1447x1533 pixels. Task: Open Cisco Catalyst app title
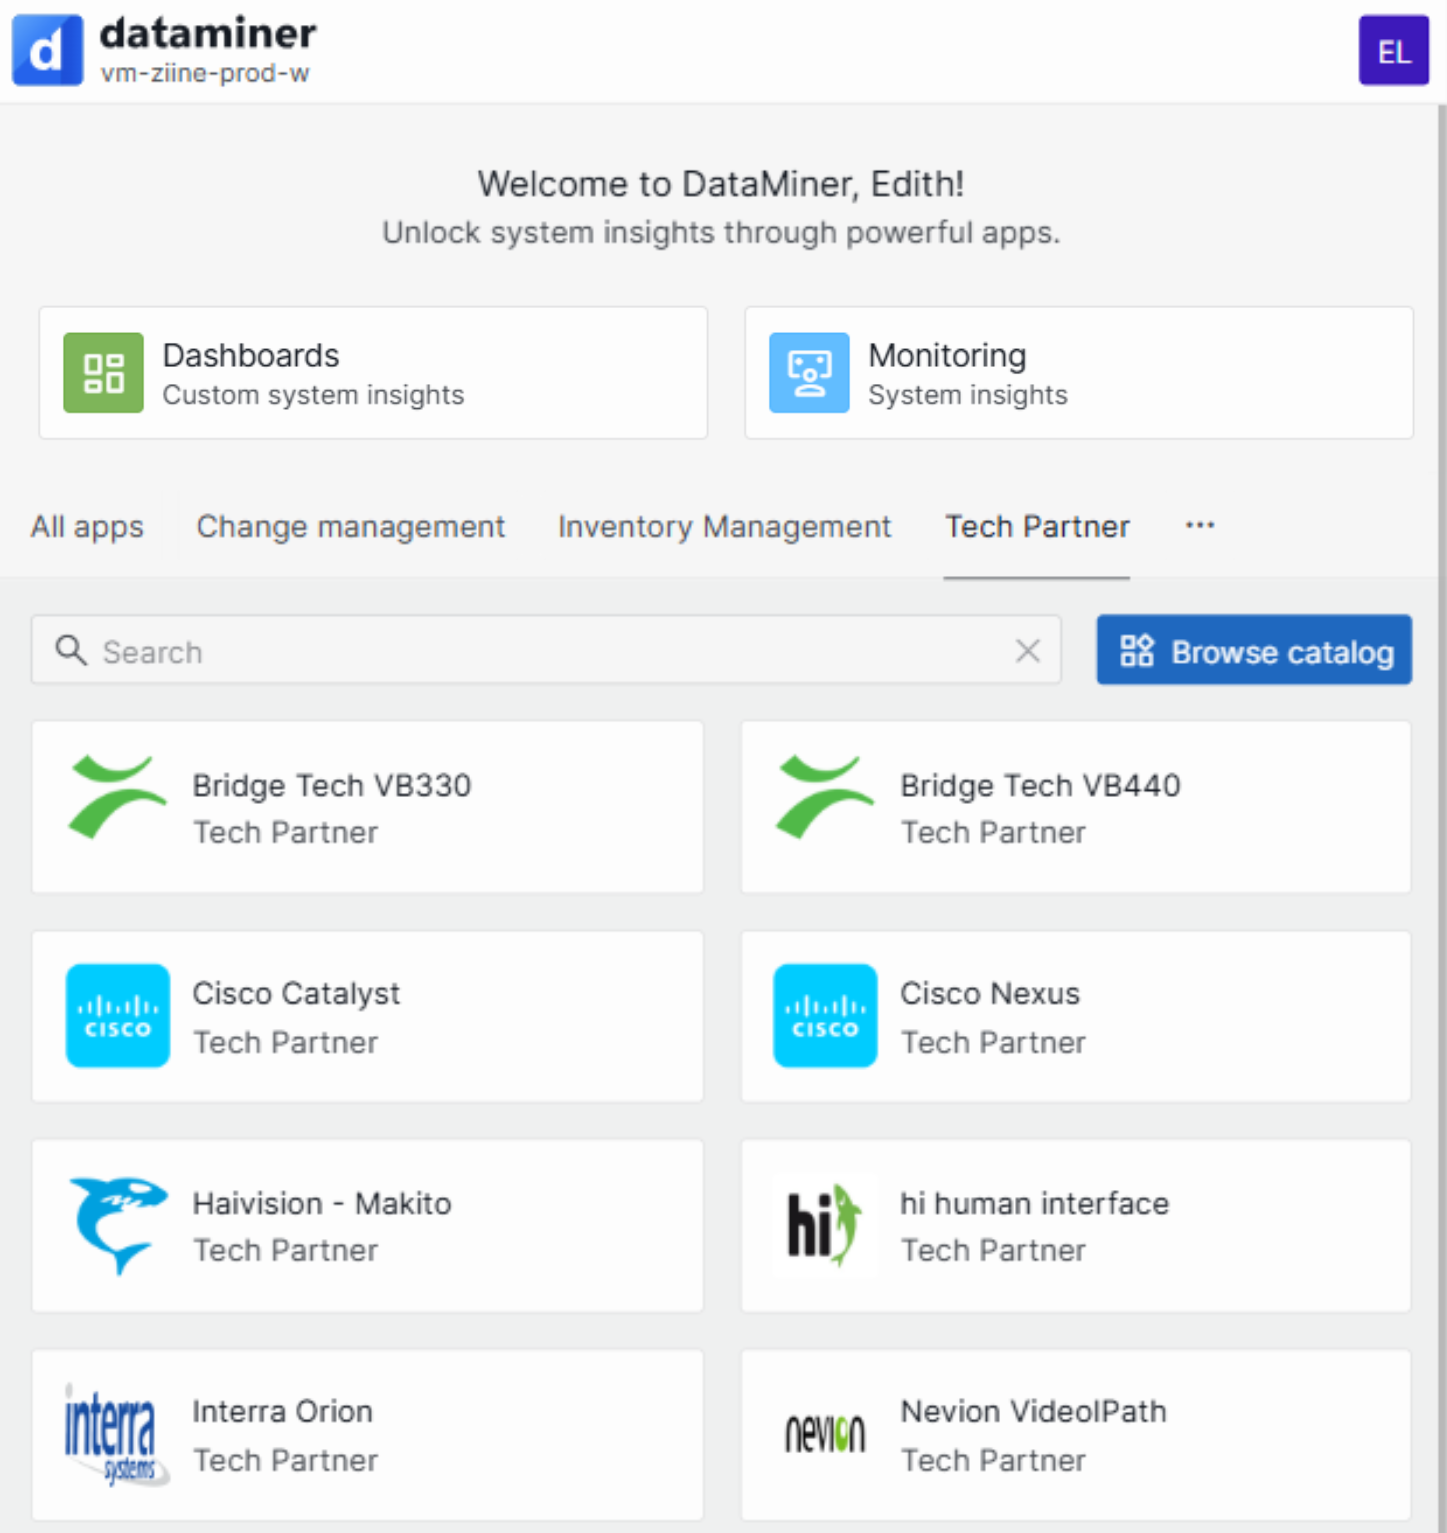[x=296, y=994]
